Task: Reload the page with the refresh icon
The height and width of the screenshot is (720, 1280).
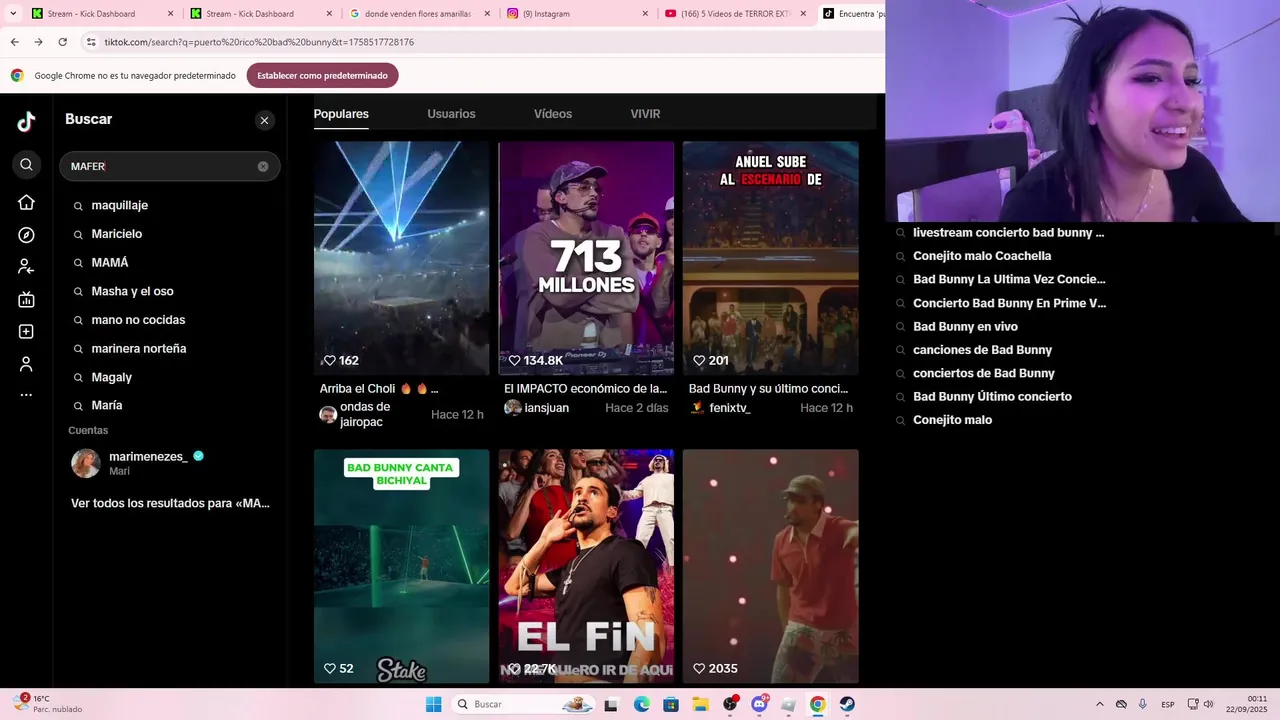Action: [x=62, y=42]
